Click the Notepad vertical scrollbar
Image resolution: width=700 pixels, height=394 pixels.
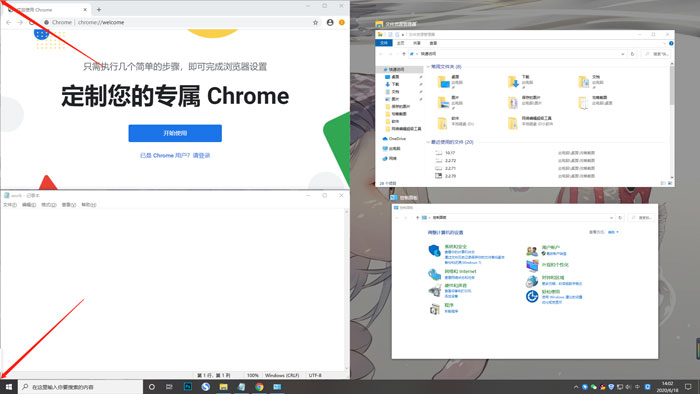(347, 290)
